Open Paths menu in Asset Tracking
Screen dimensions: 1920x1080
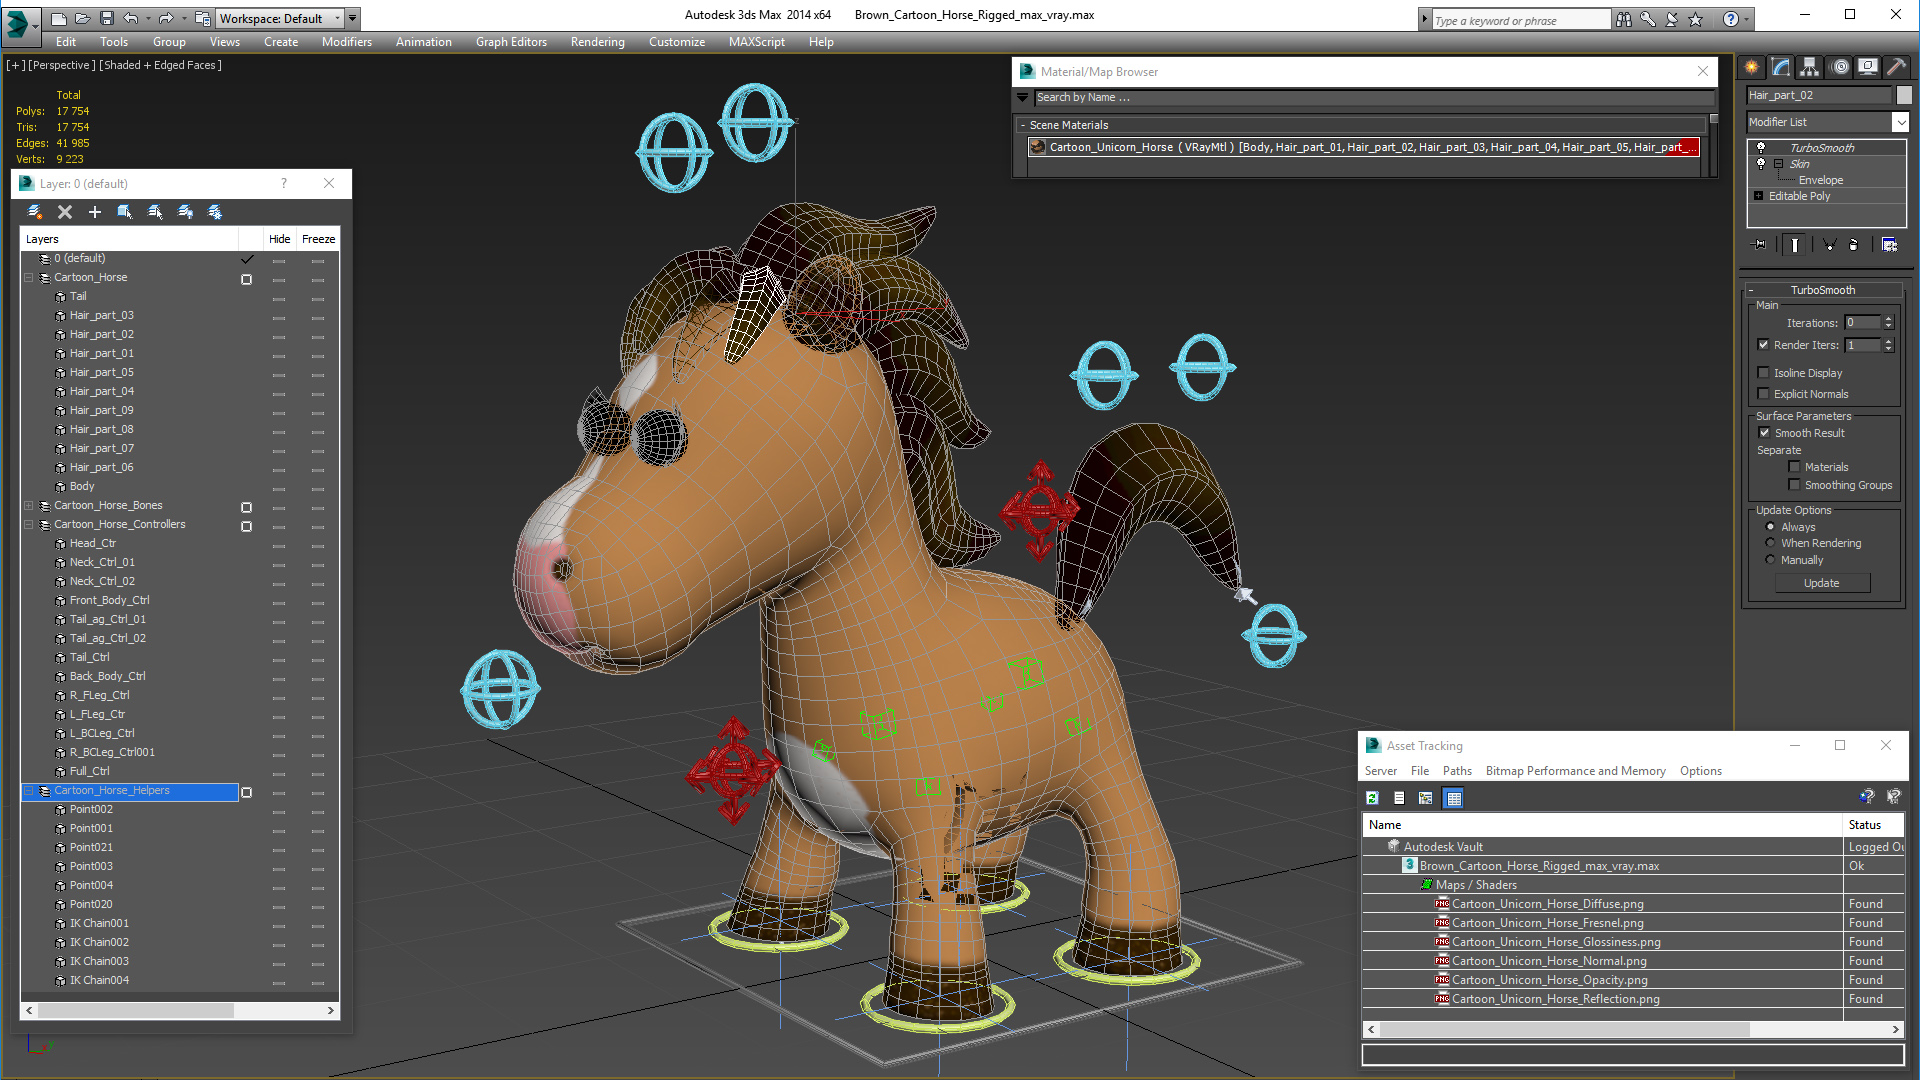(x=1456, y=771)
